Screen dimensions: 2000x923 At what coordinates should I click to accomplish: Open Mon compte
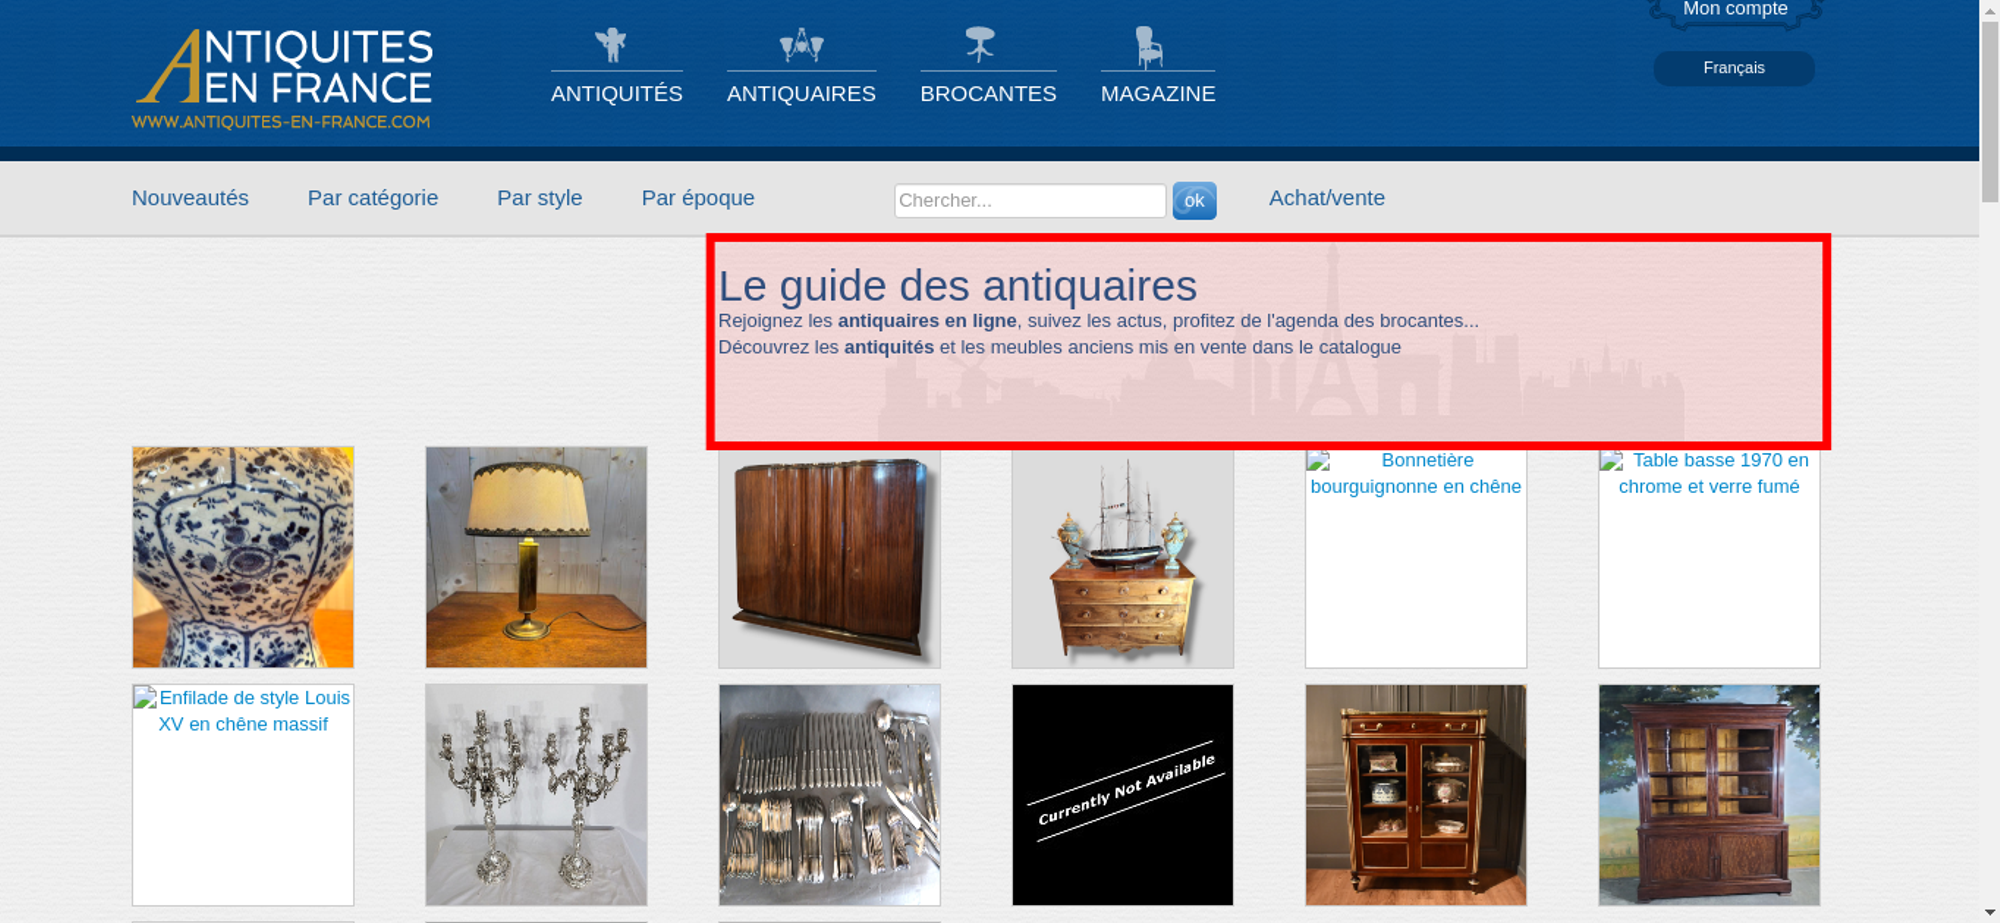click(x=1735, y=10)
